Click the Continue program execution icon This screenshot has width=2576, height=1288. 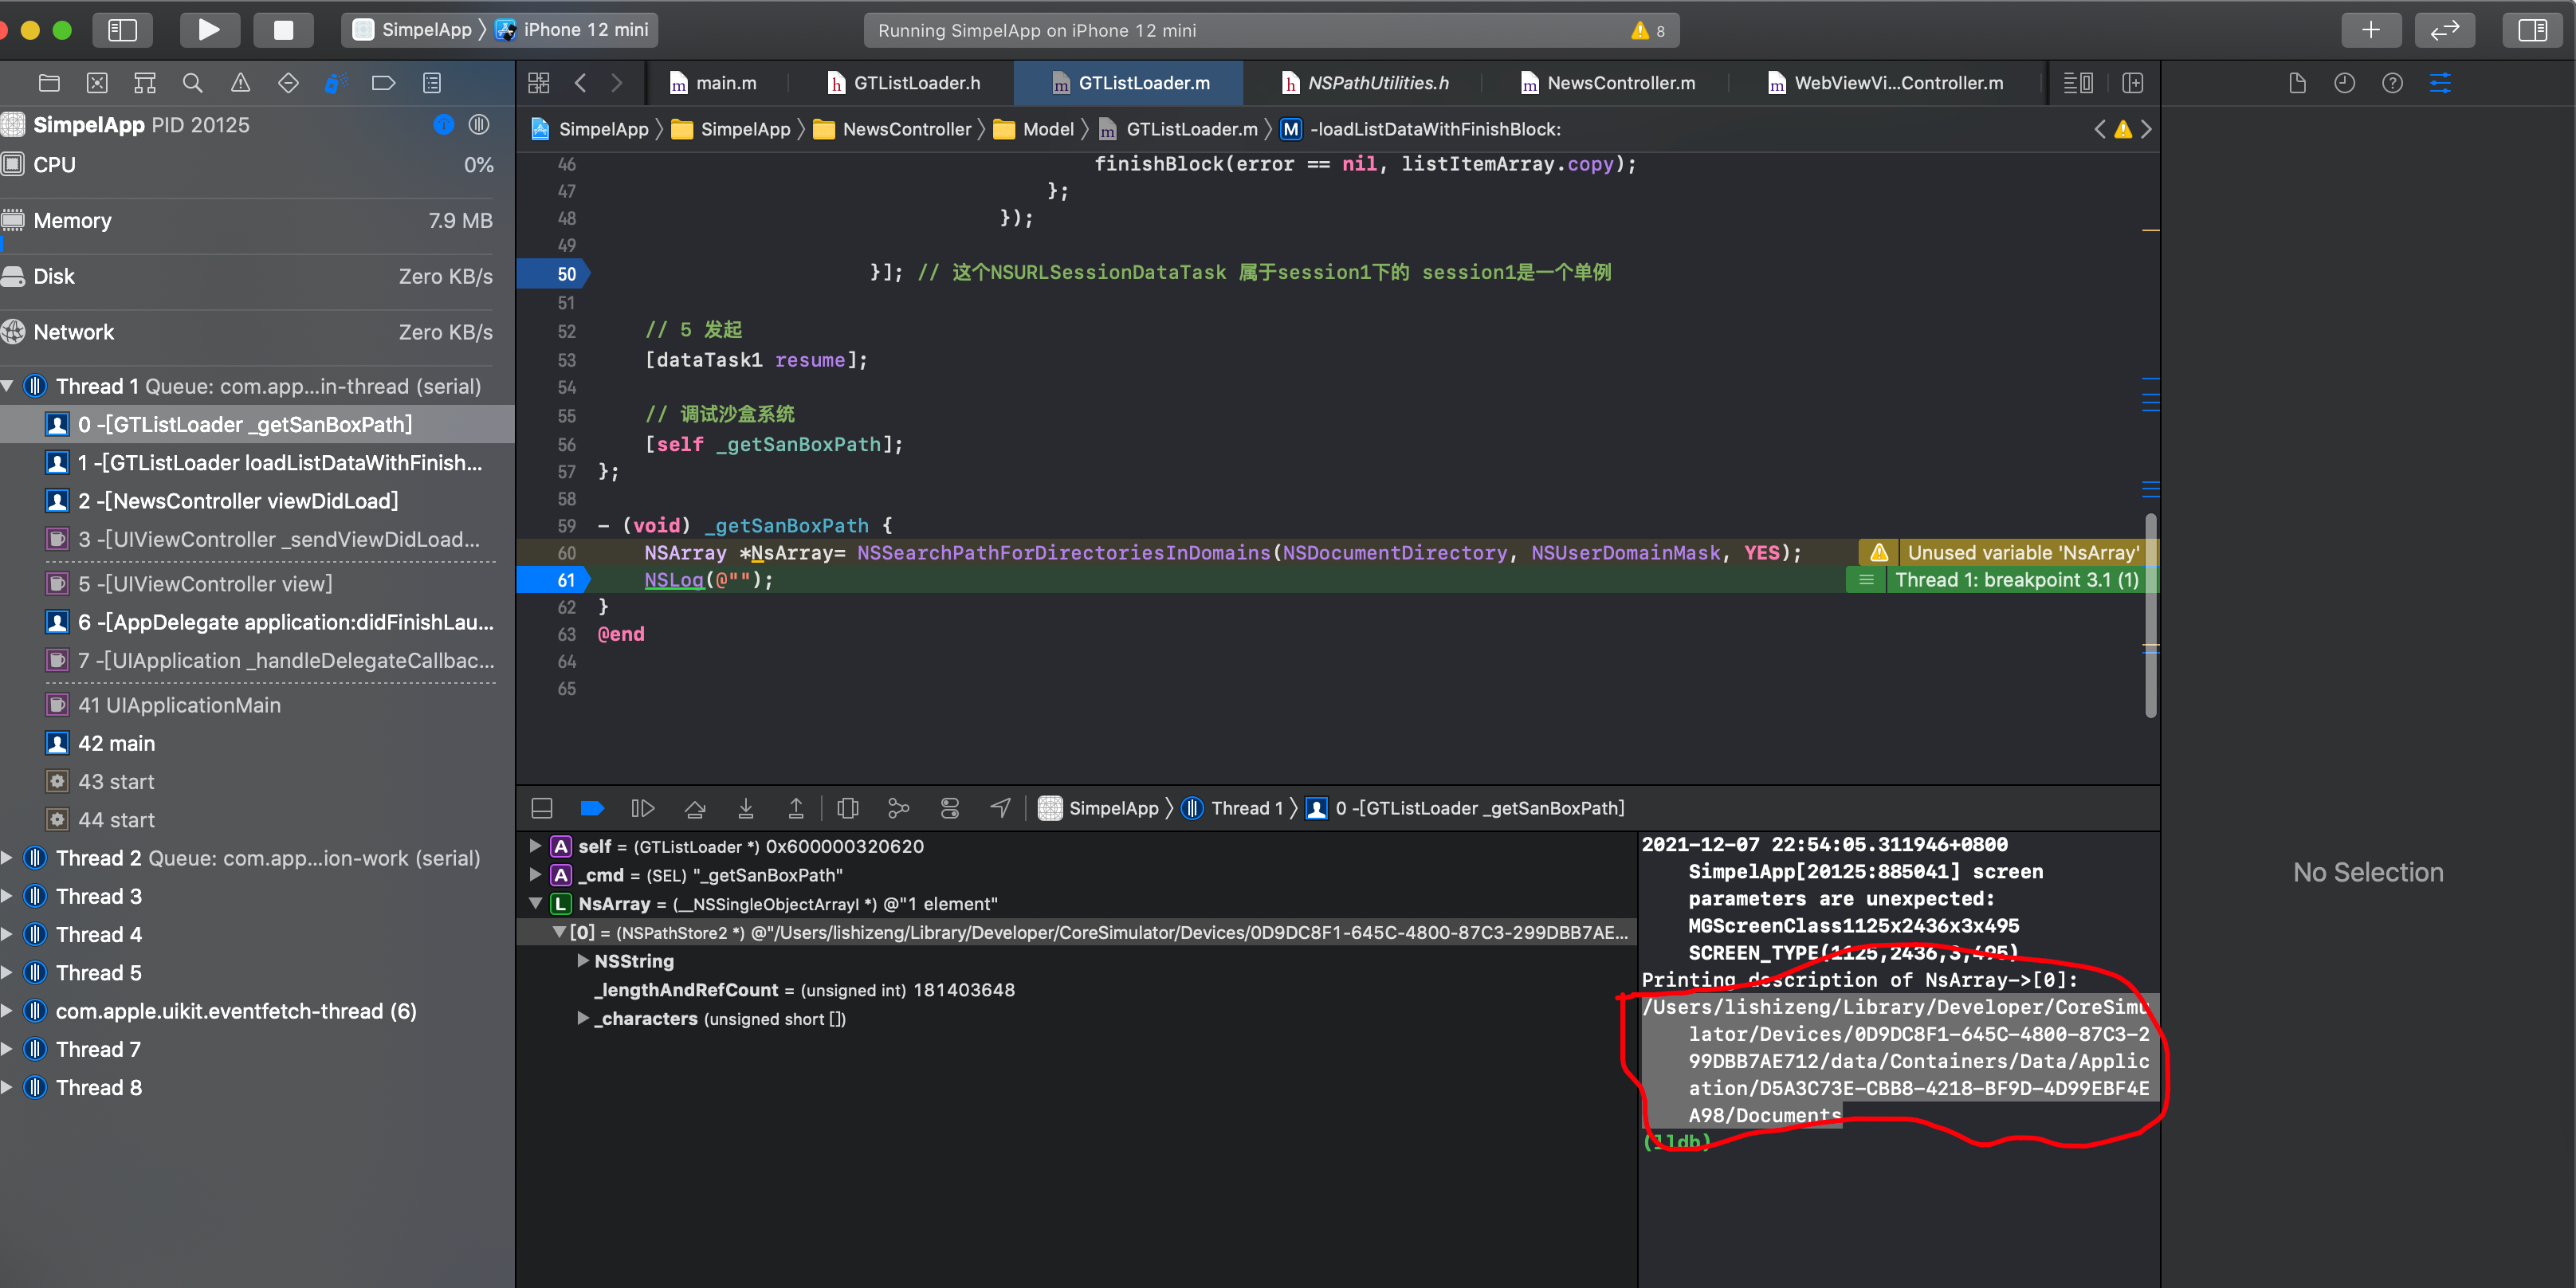pos(642,808)
